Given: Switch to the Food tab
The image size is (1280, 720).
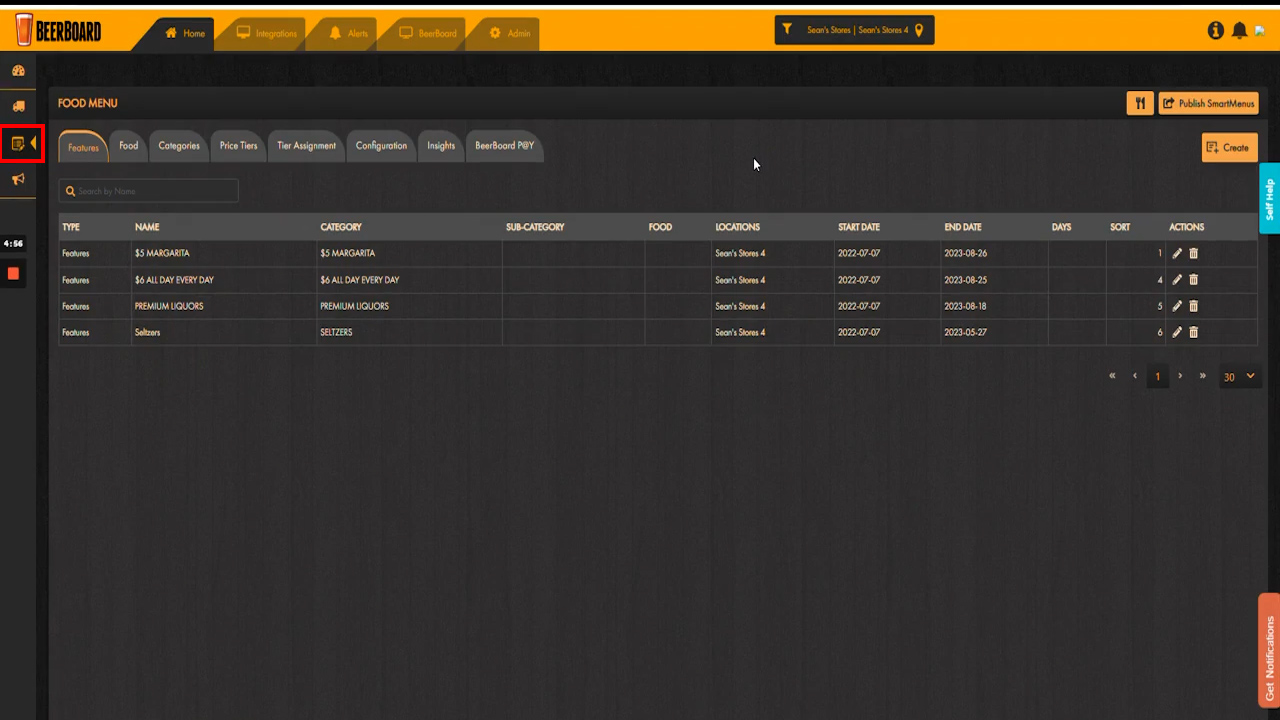Looking at the screenshot, I should point(128,146).
